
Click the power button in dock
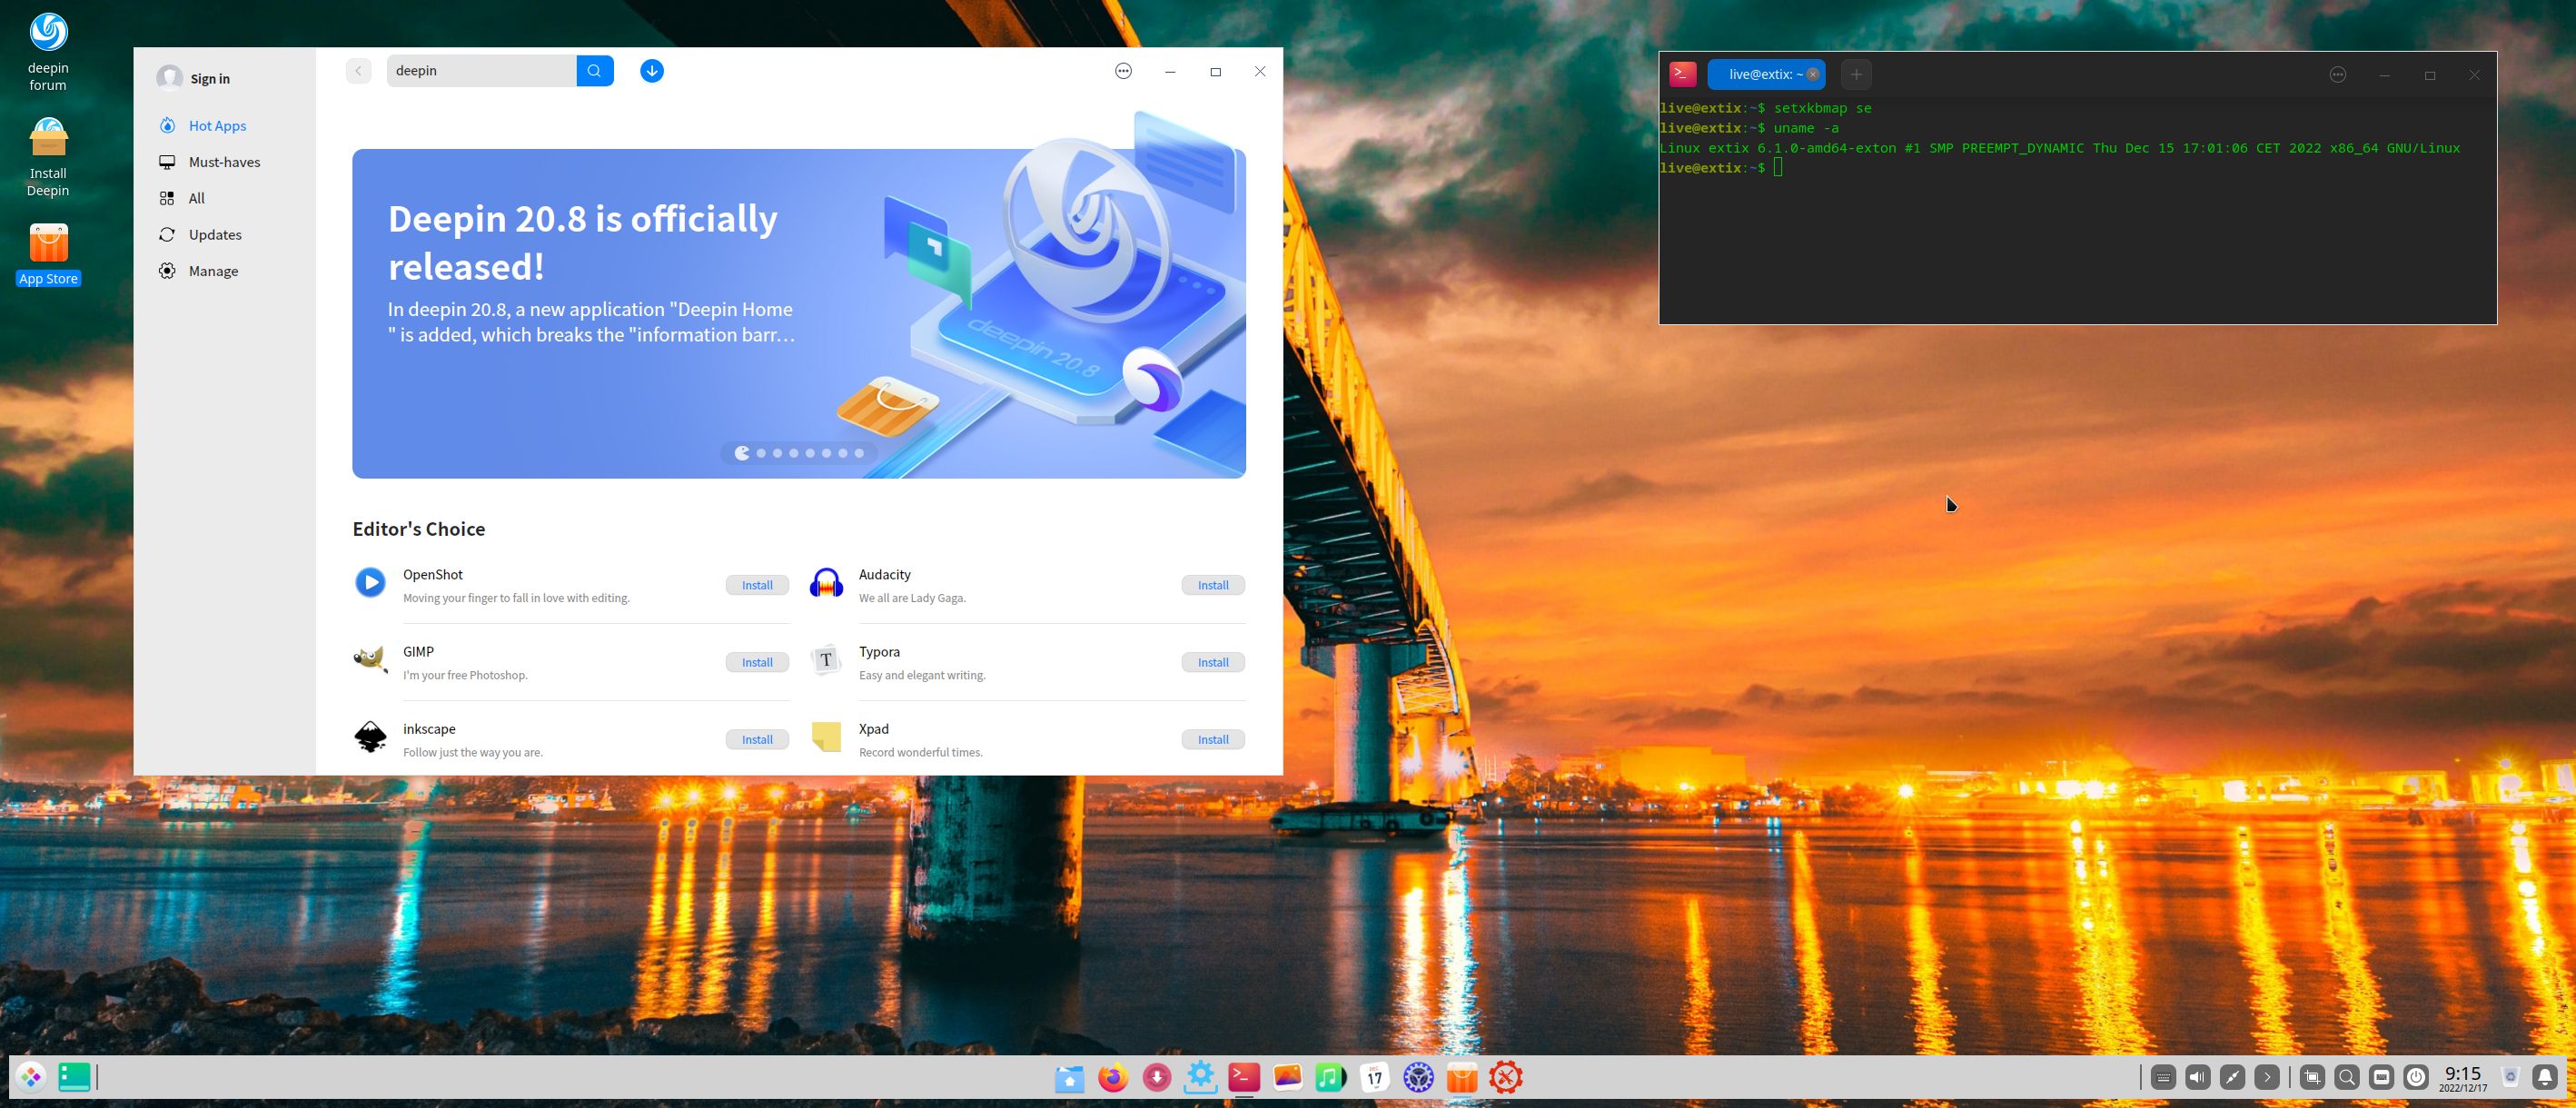click(x=2416, y=1077)
